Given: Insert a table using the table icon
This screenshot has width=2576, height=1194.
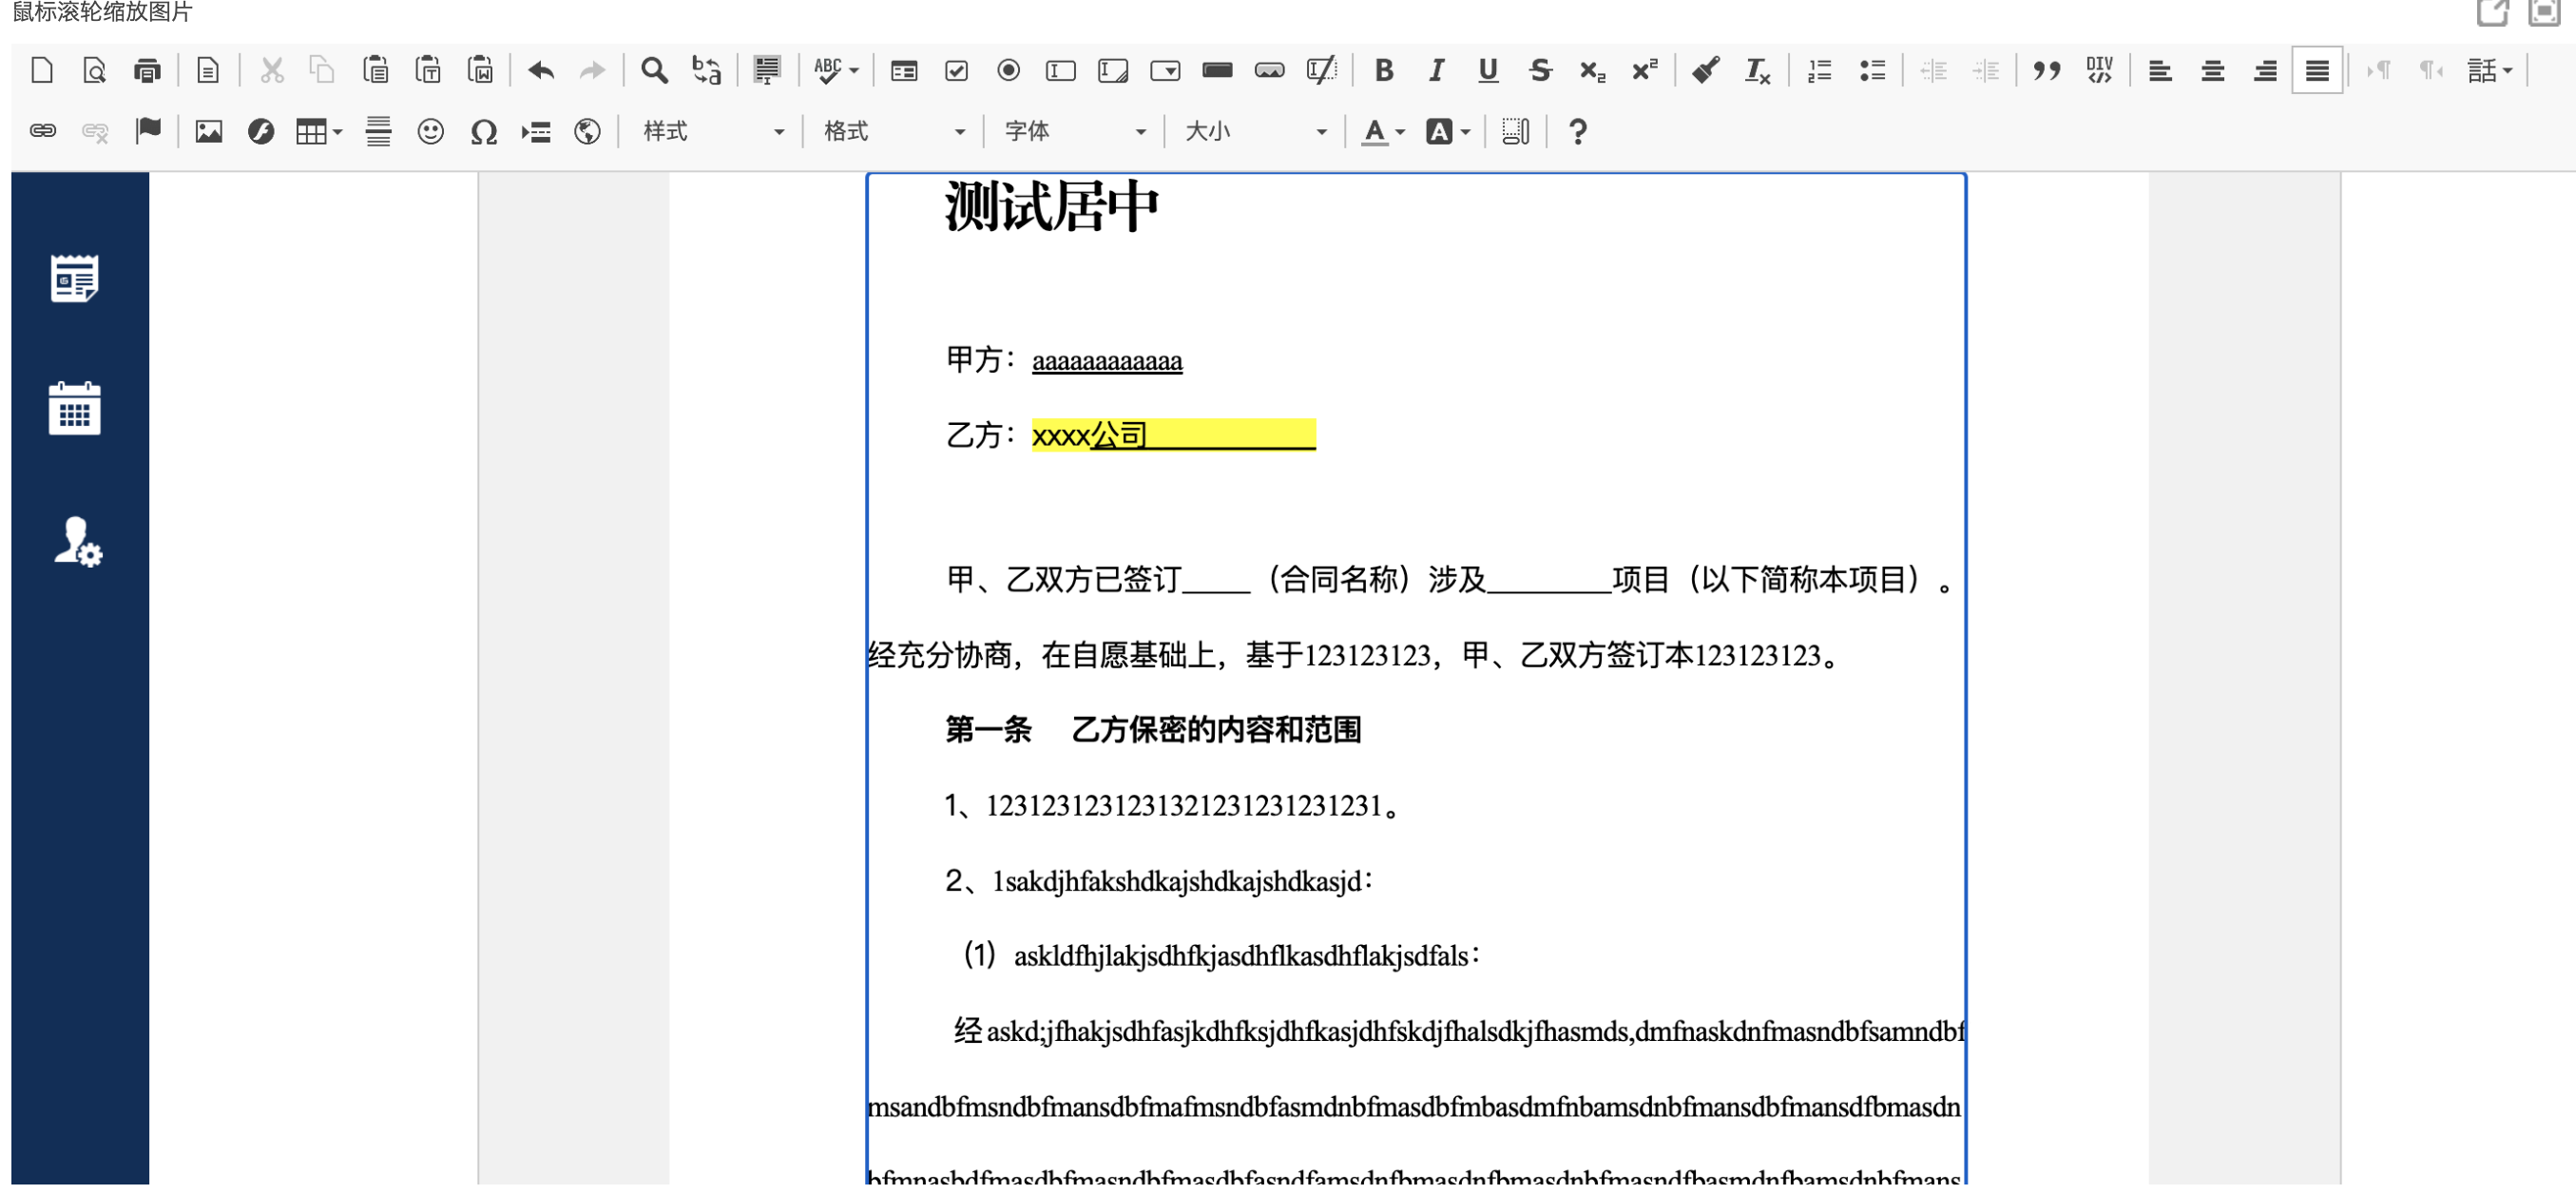Looking at the screenshot, I should pos(311,131).
